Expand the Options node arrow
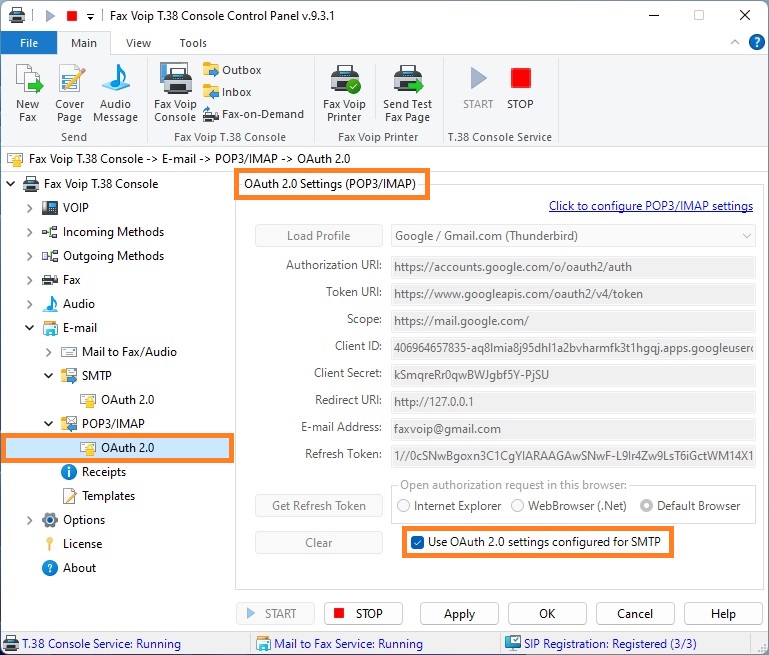This screenshot has width=769, height=655. point(29,520)
